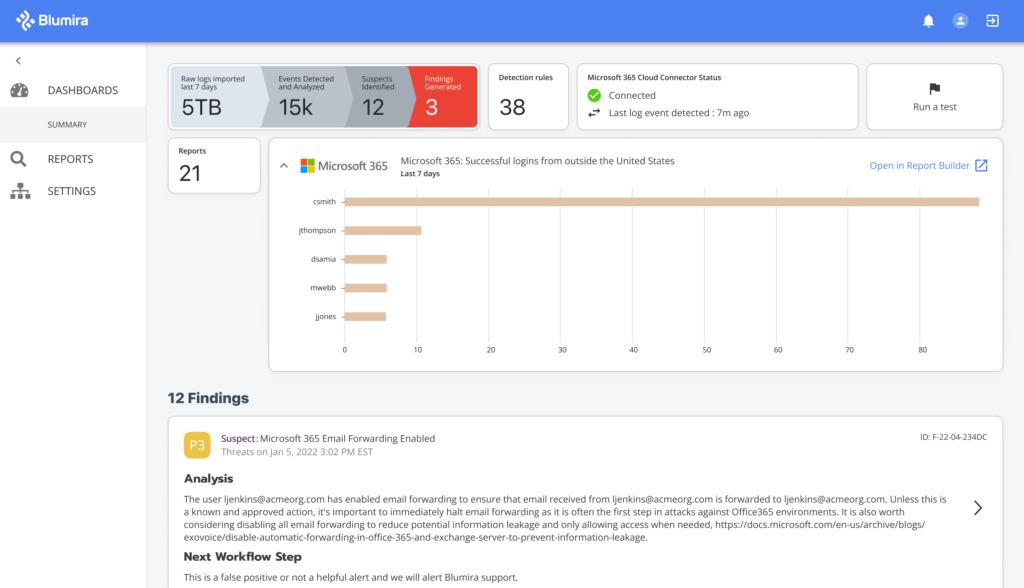Click the Reports magnifier icon in sidebar
The image size is (1024, 588).
pos(20,158)
